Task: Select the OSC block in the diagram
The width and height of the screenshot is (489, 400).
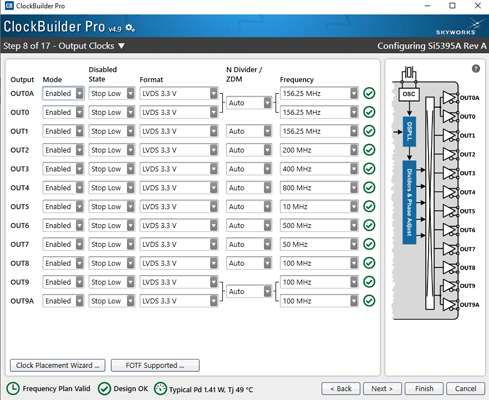Action: tap(409, 94)
